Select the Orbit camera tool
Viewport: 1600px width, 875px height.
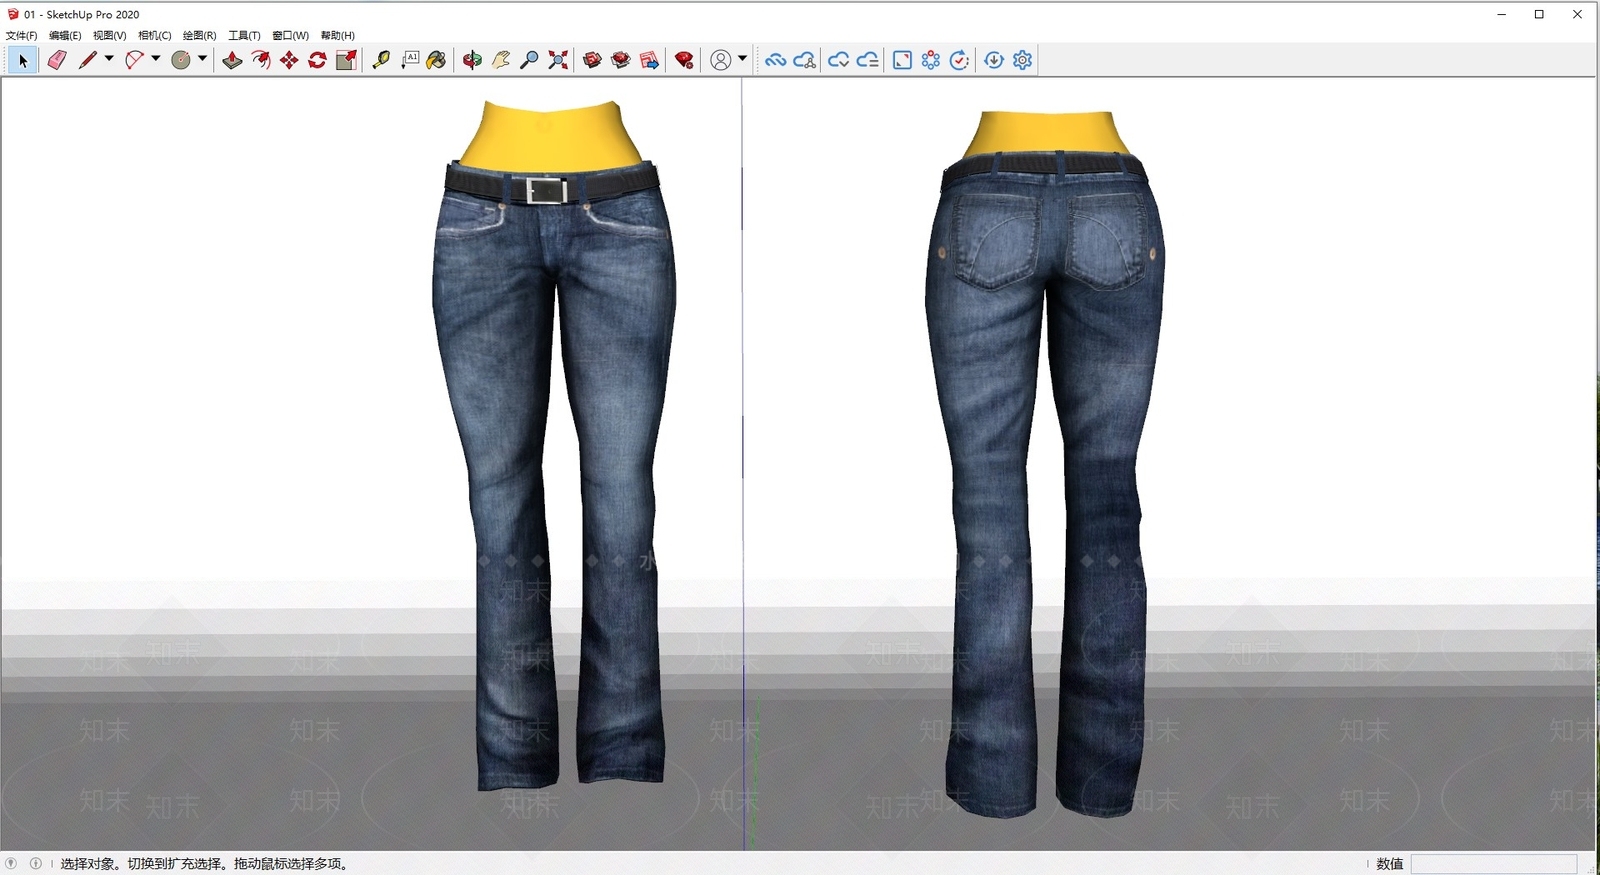472,60
